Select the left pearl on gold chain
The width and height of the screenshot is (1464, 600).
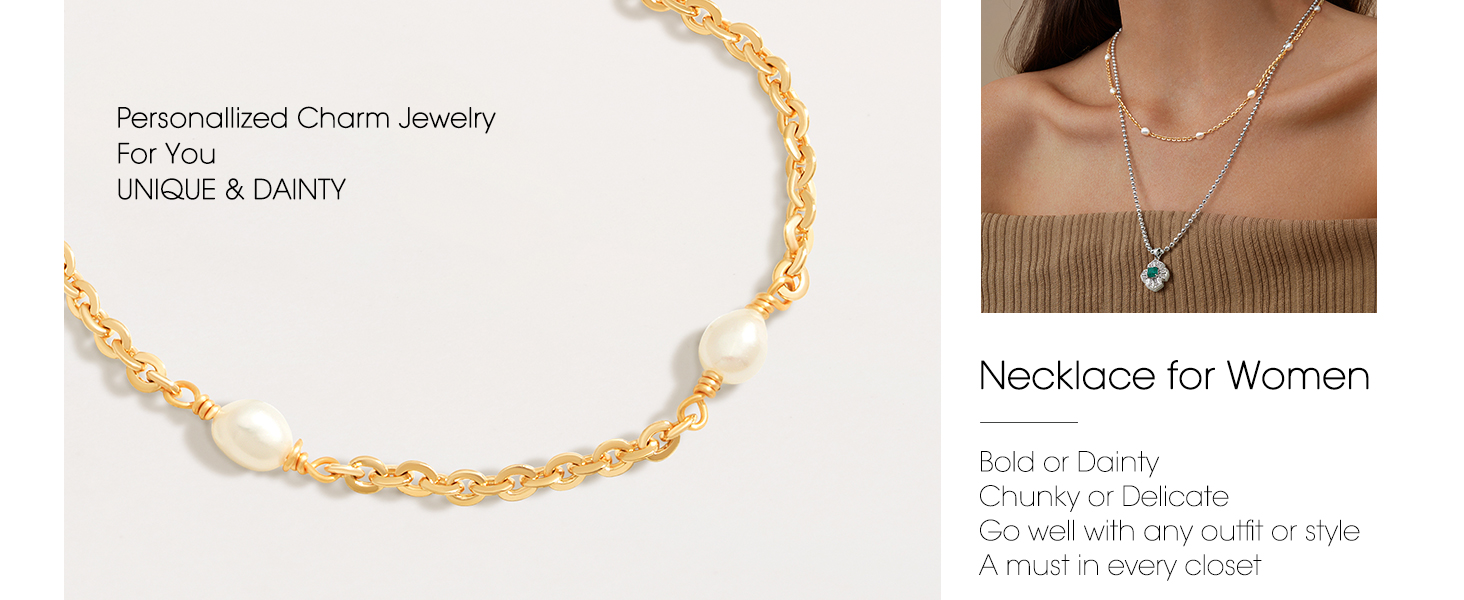(x=250, y=436)
